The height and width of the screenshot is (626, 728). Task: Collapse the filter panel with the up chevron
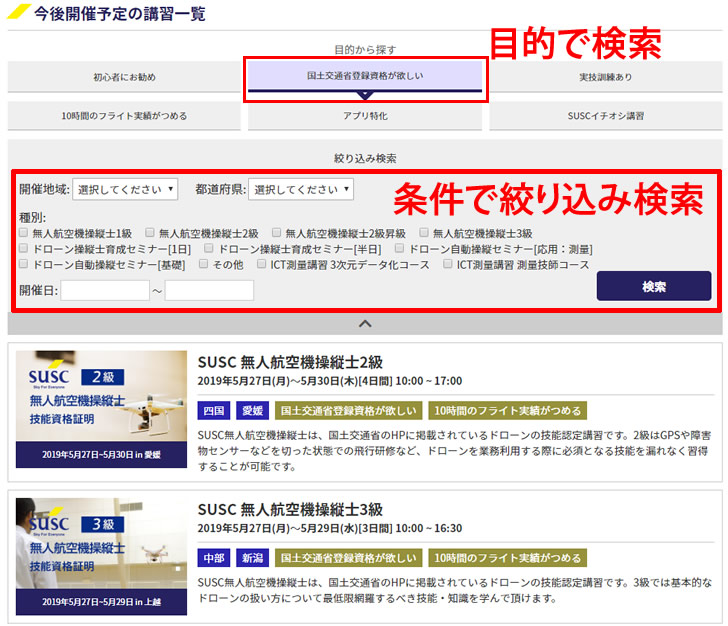click(x=365, y=324)
